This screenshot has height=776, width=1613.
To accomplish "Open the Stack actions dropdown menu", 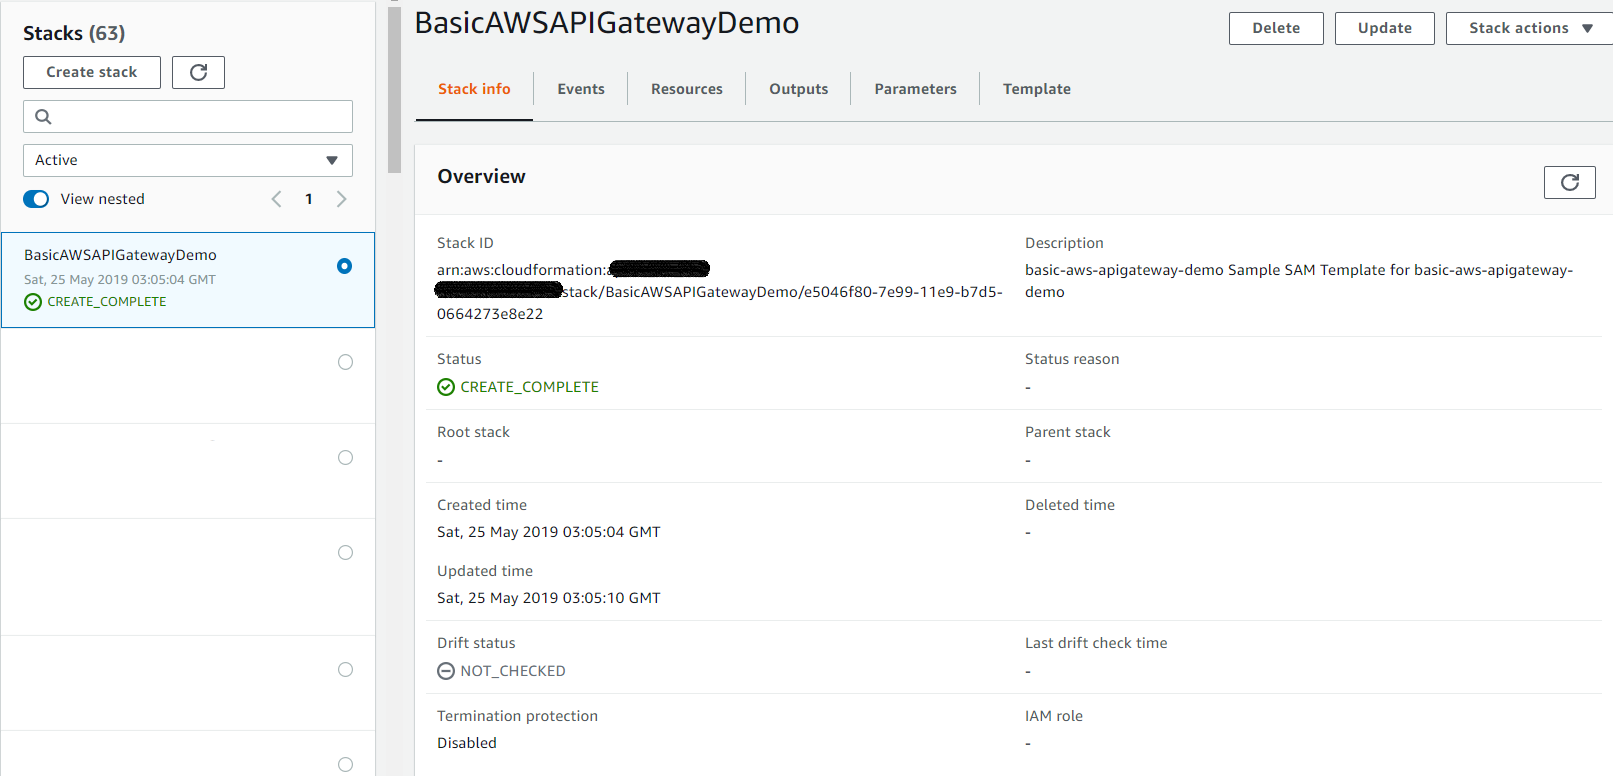I will pos(1529,28).
